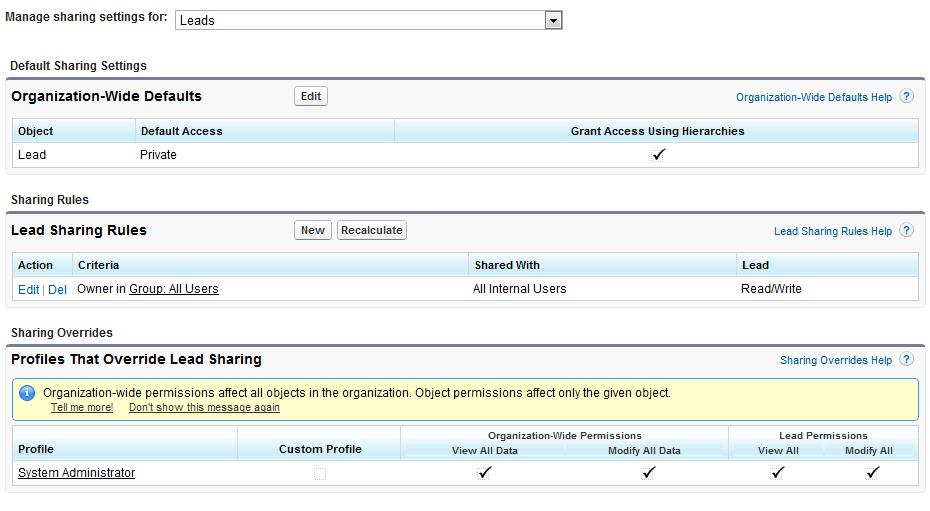The width and height of the screenshot is (930, 511).
Task: Click the Recalculate button
Action: coord(372,230)
